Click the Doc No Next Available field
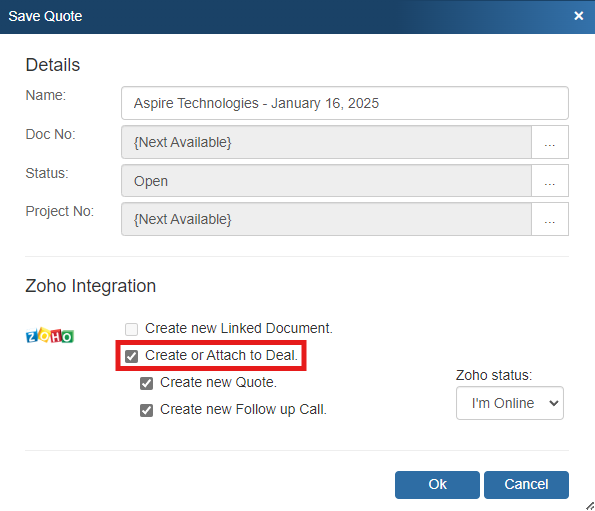The height and width of the screenshot is (511, 595). point(326,142)
